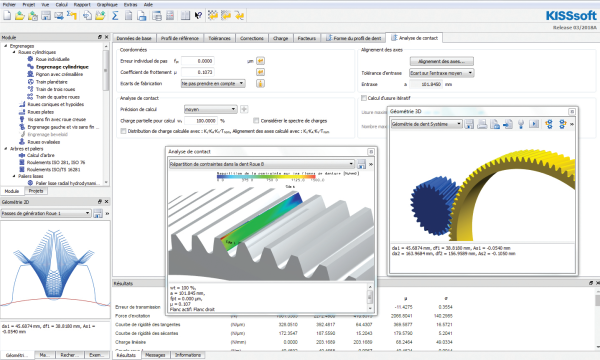The width and height of the screenshot is (600, 360).
Task: Check Distribution de charge calculée avec option
Action: point(123,131)
